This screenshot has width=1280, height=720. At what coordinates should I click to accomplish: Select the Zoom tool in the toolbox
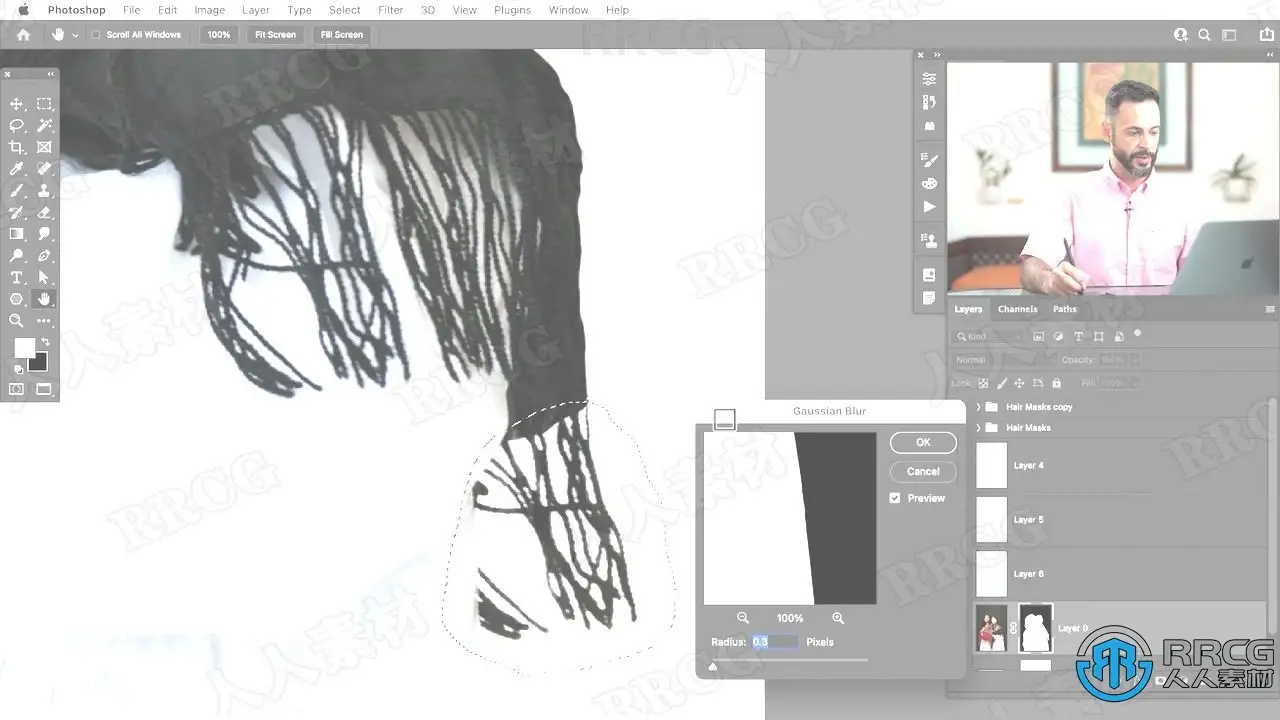tap(17, 321)
